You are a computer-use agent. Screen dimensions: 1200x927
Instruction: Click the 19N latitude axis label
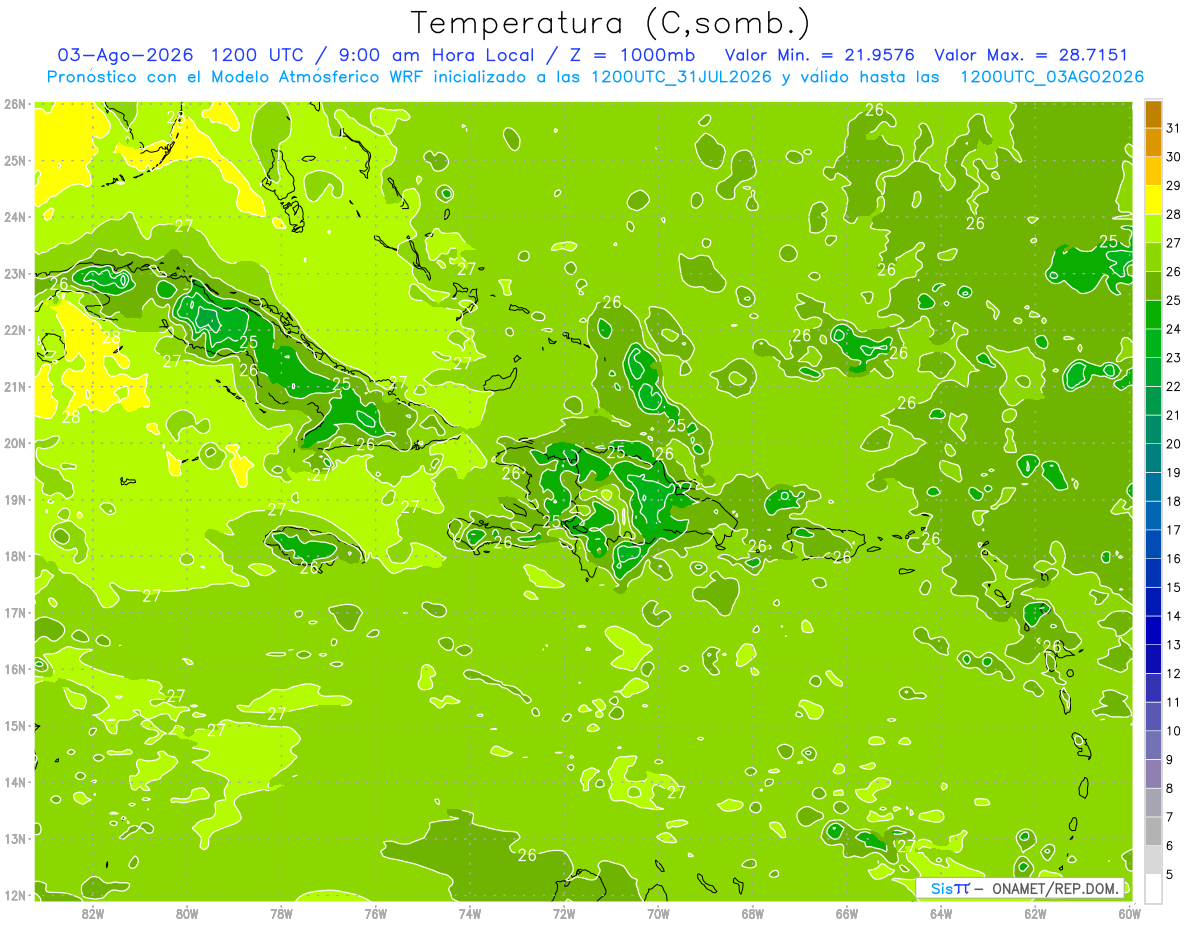point(15,499)
